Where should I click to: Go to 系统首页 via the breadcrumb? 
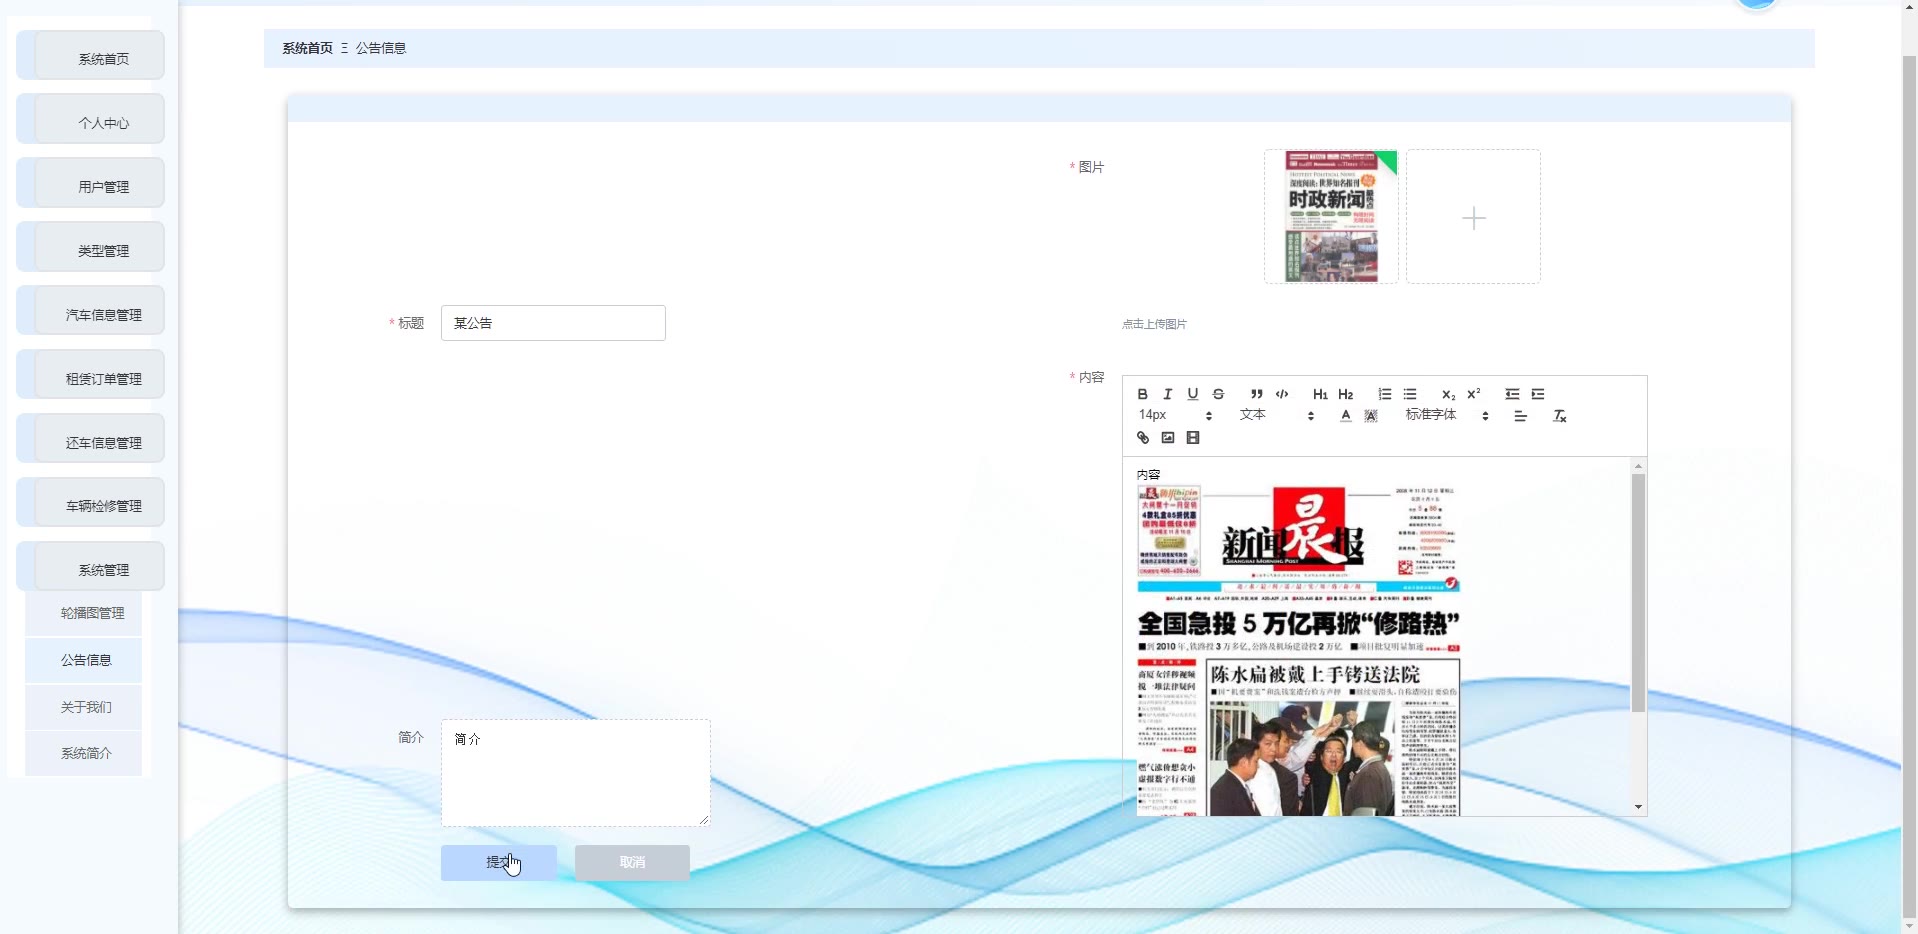point(307,48)
